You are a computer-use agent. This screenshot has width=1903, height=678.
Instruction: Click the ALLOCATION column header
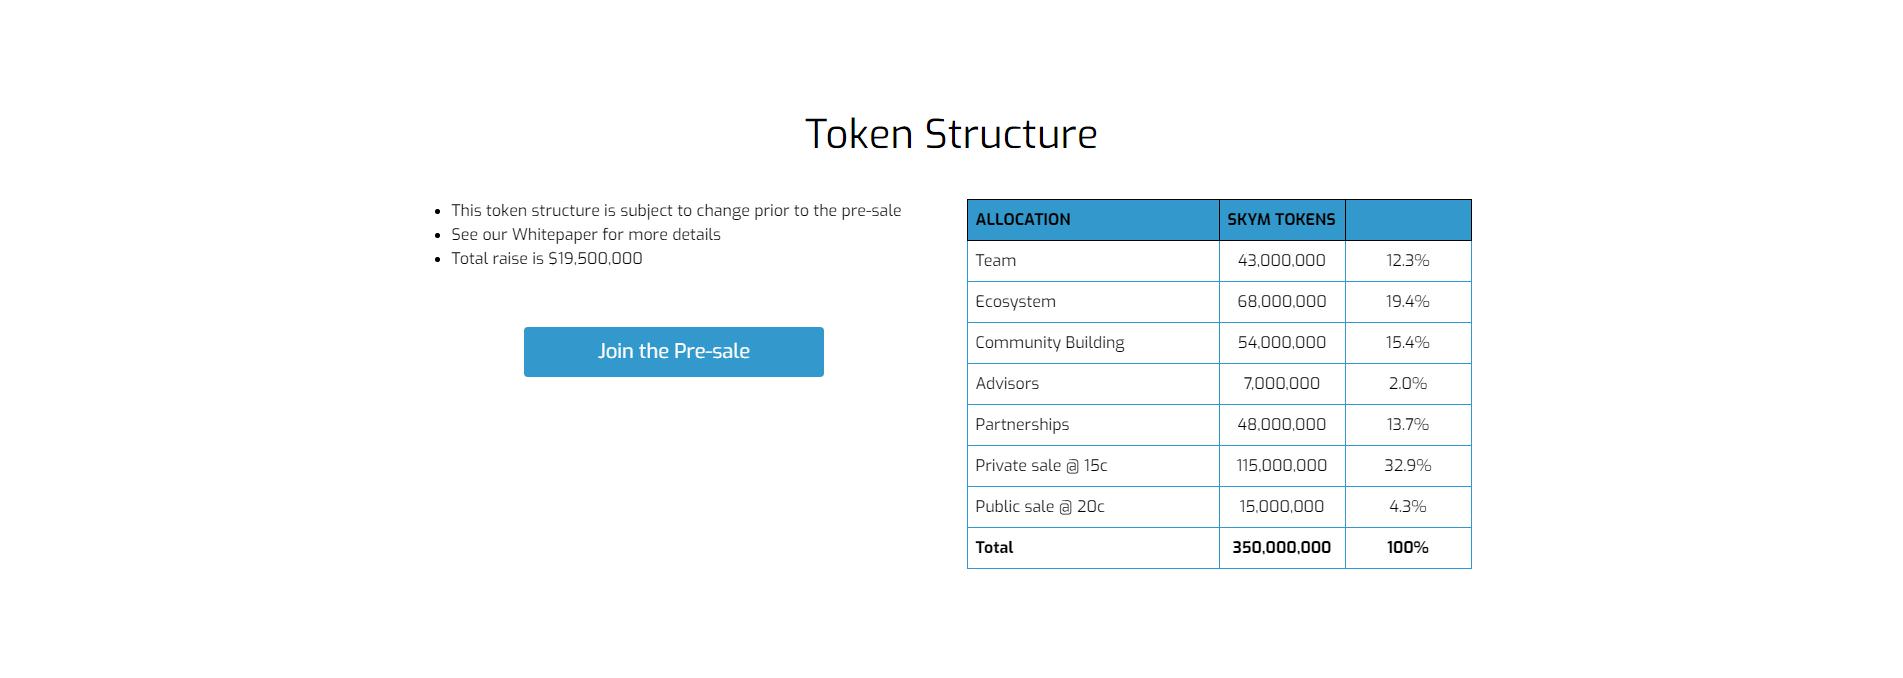click(1093, 220)
